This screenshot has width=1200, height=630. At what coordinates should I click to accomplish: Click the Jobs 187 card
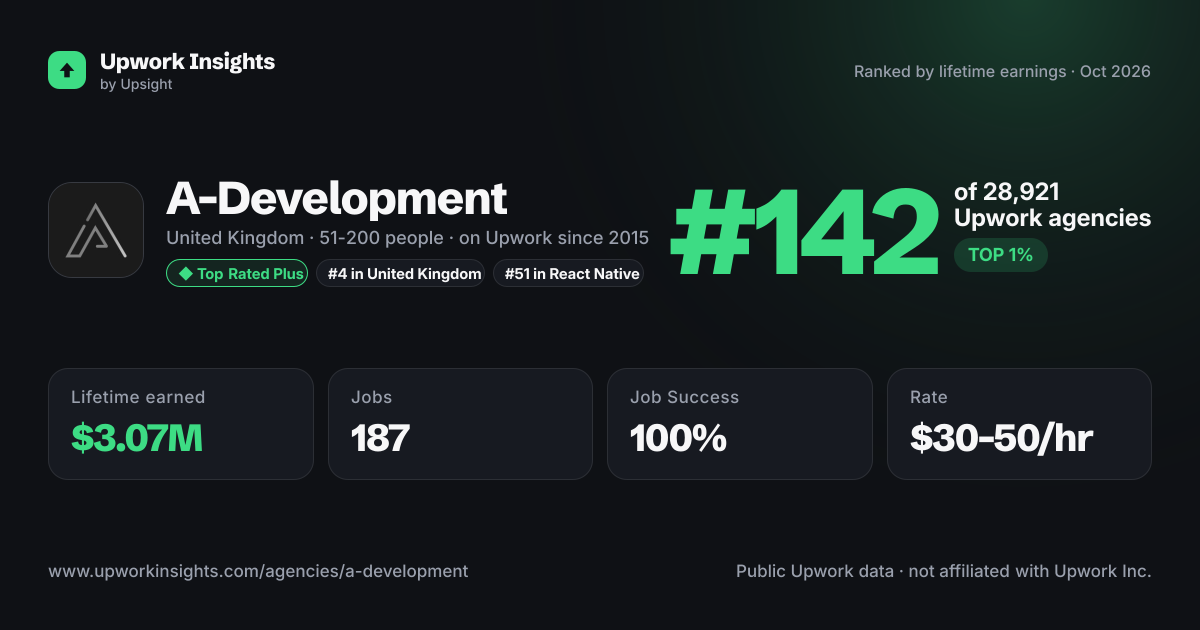pyautogui.click(x=460, y=424)
